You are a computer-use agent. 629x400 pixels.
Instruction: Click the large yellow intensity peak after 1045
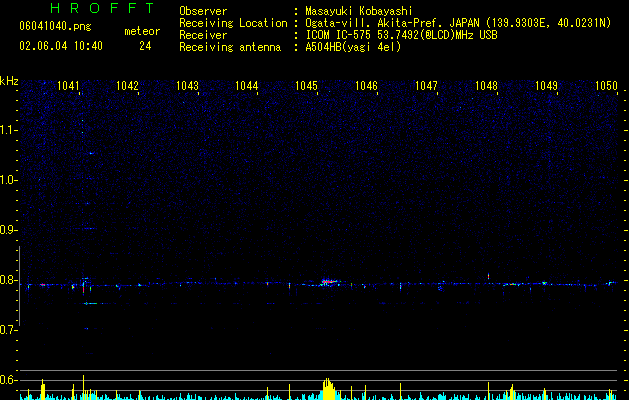click(329, 389)
